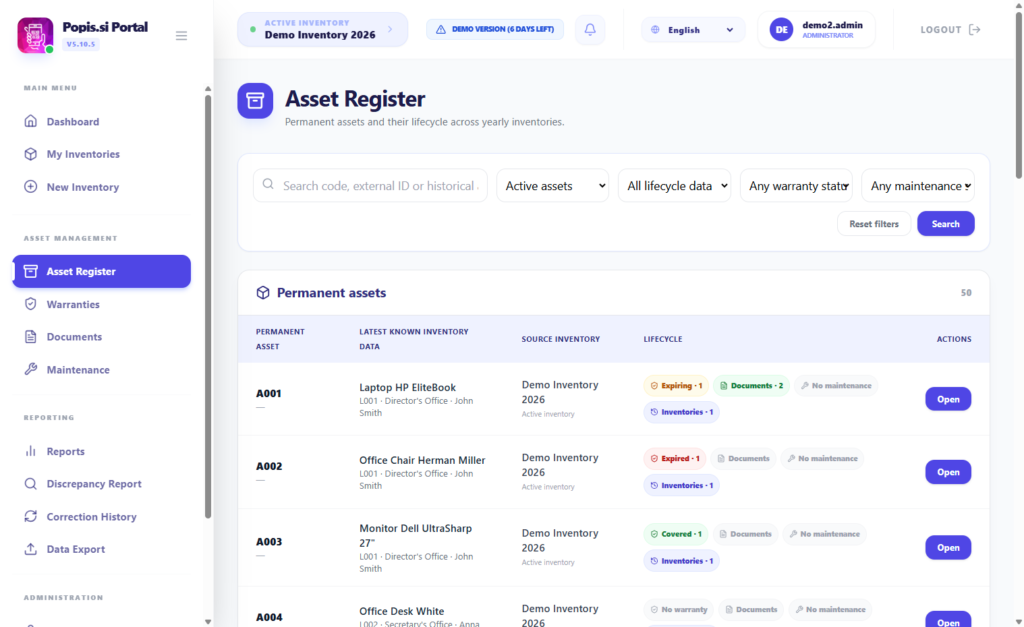Collapse sidebar with hamburger menu icon

(182, 35)
